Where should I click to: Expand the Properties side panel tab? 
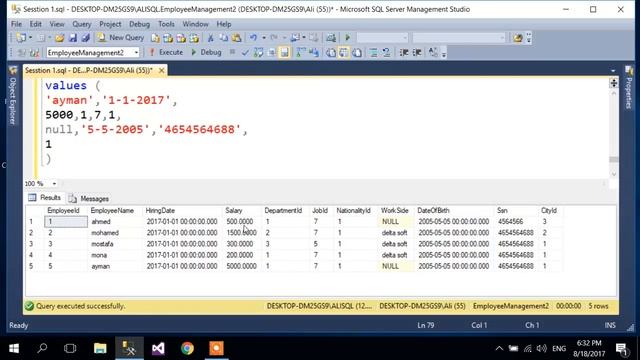629,88
